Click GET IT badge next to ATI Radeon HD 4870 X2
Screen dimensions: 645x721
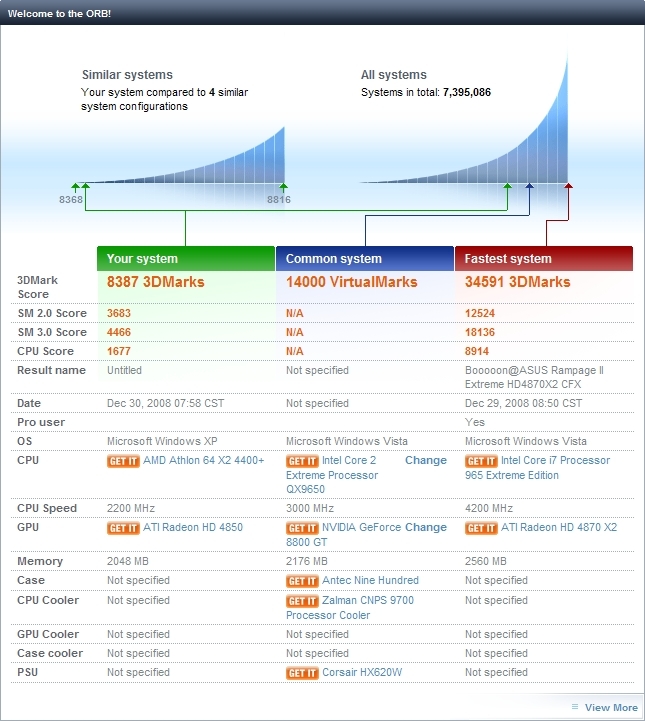(x=481, y=528)
